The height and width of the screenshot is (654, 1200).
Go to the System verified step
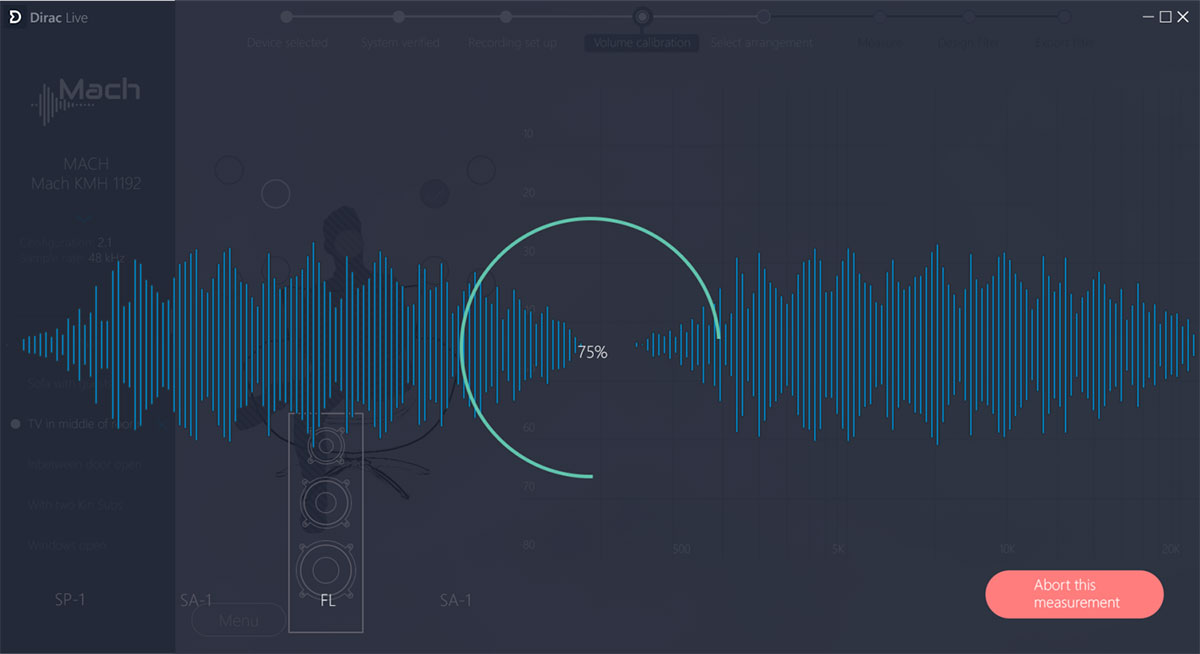pyautogui.click(x=399, y=17)
